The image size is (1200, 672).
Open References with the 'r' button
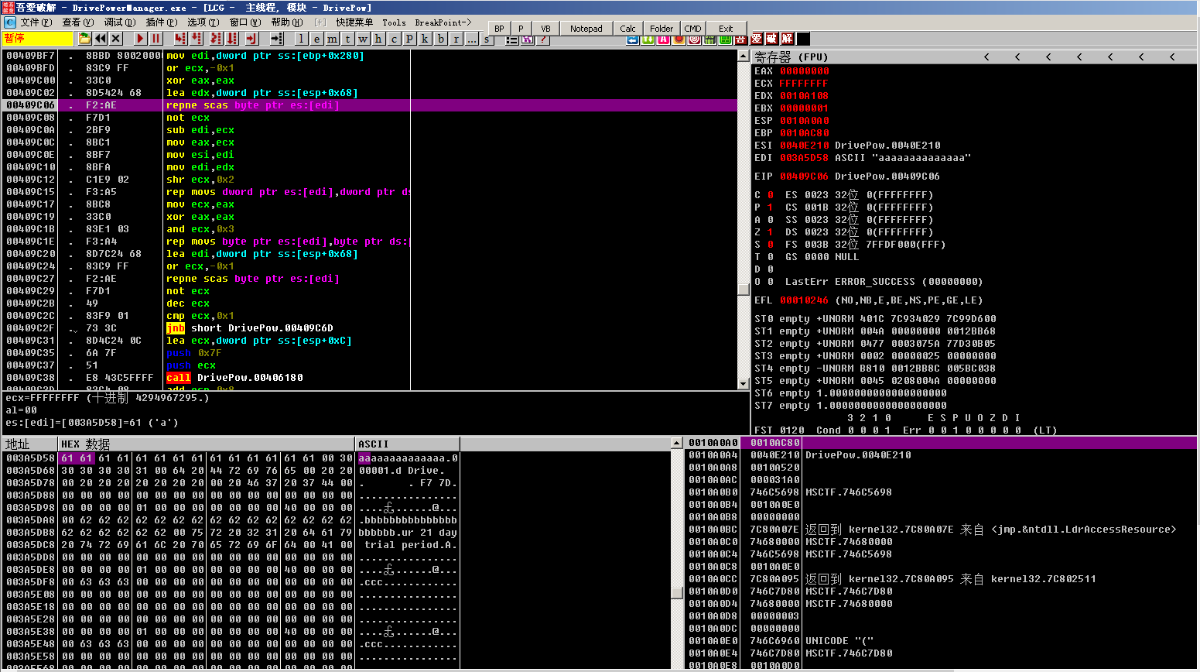(x=456, y=41)
